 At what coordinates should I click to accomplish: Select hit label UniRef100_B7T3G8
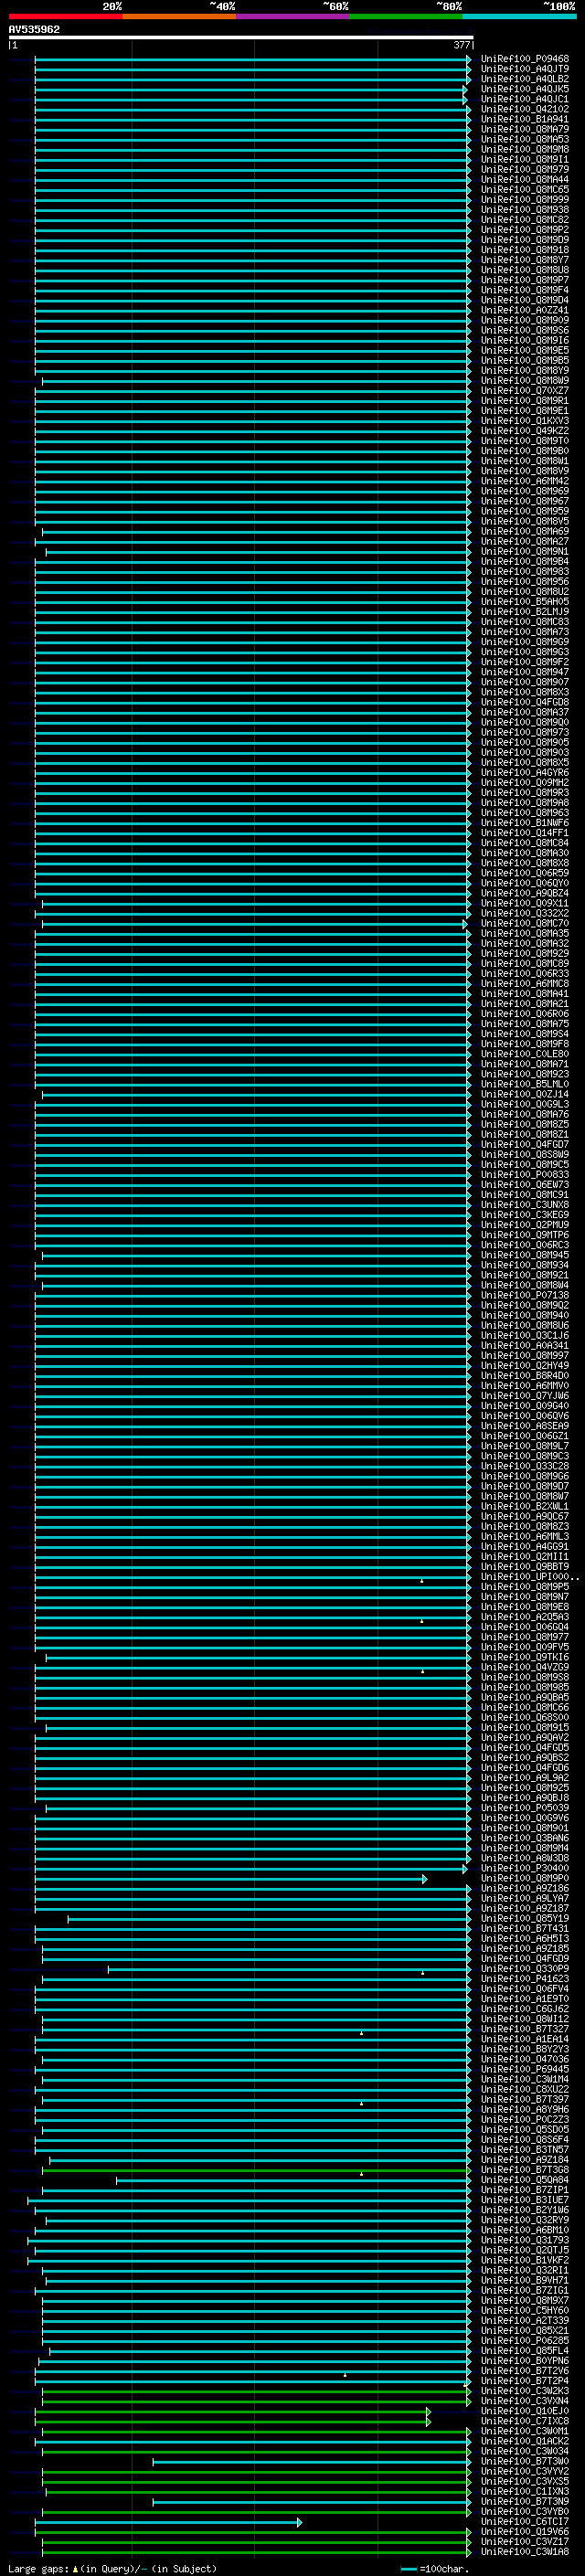coord(525,2170)
